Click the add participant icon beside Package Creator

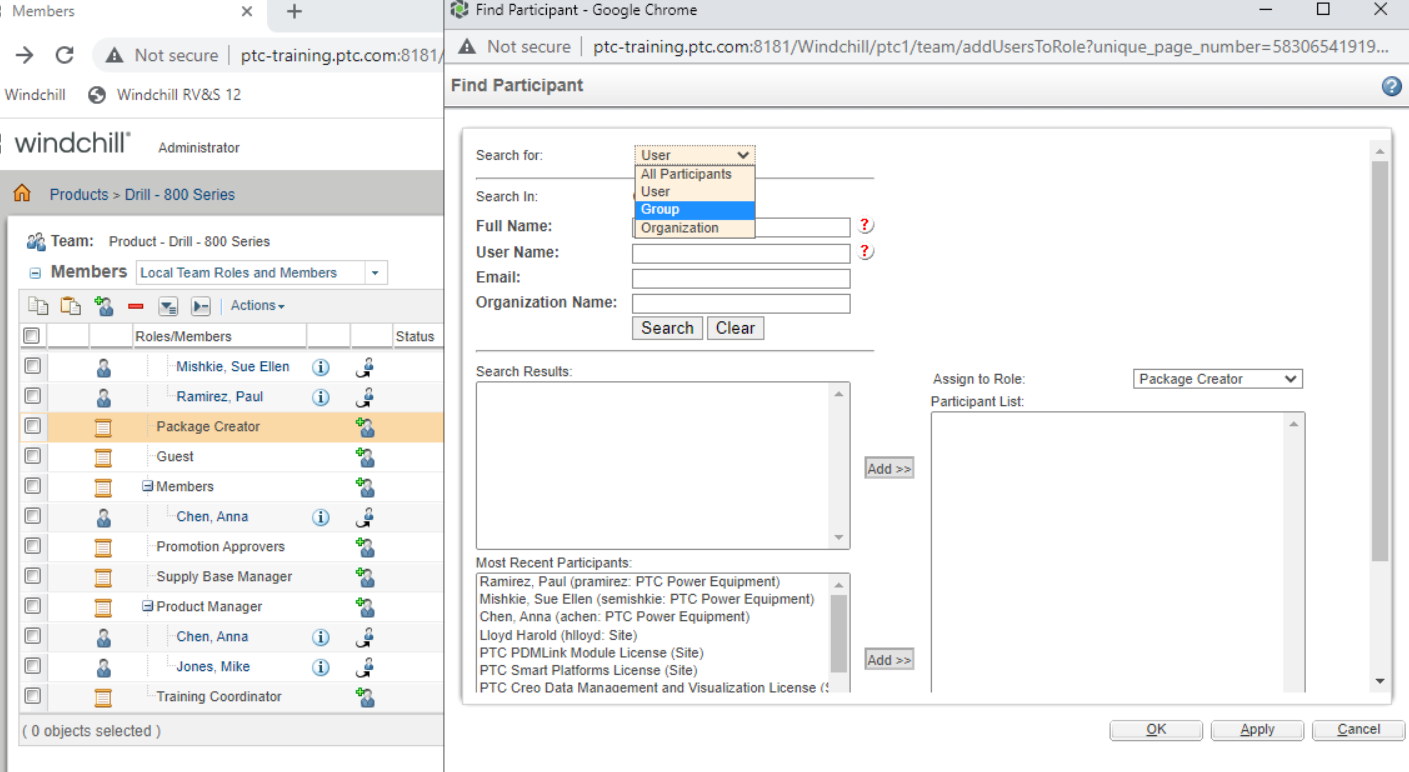(x=364, y=427)
